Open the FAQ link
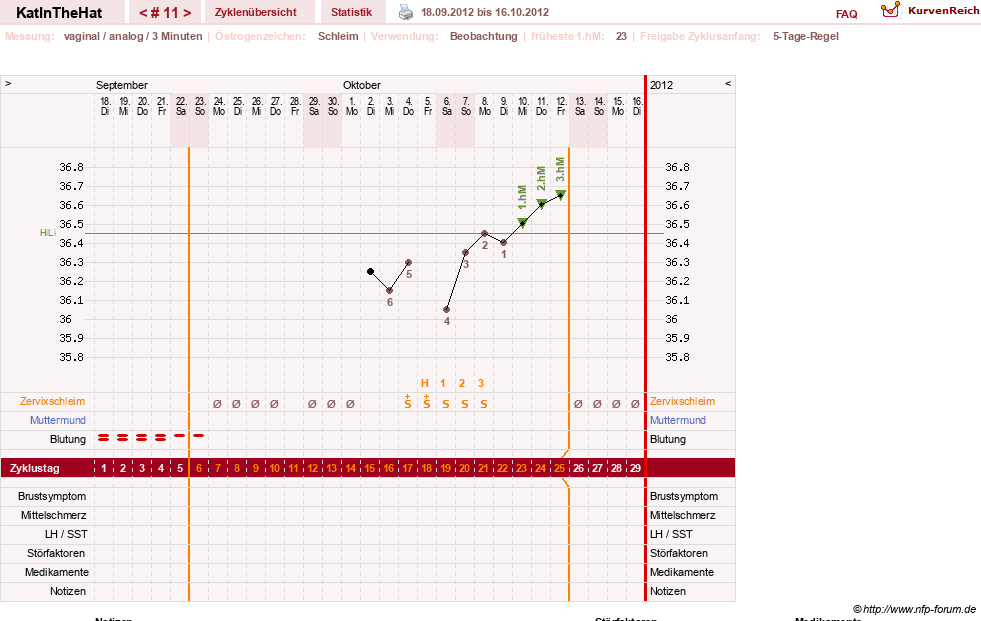 tap(846, 14)
